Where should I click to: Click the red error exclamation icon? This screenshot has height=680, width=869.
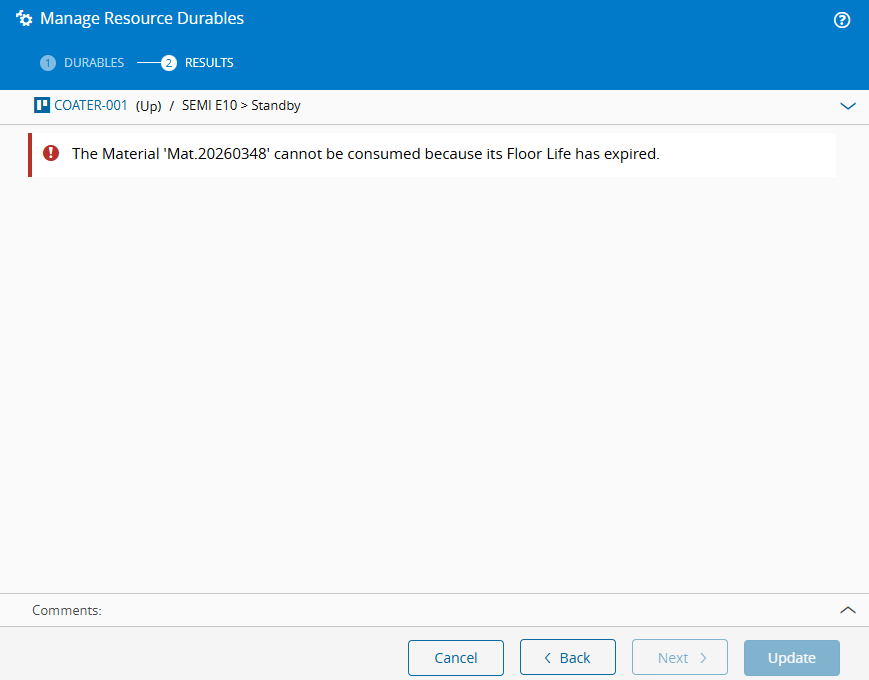pyautogui.click(x=51, y=154)
